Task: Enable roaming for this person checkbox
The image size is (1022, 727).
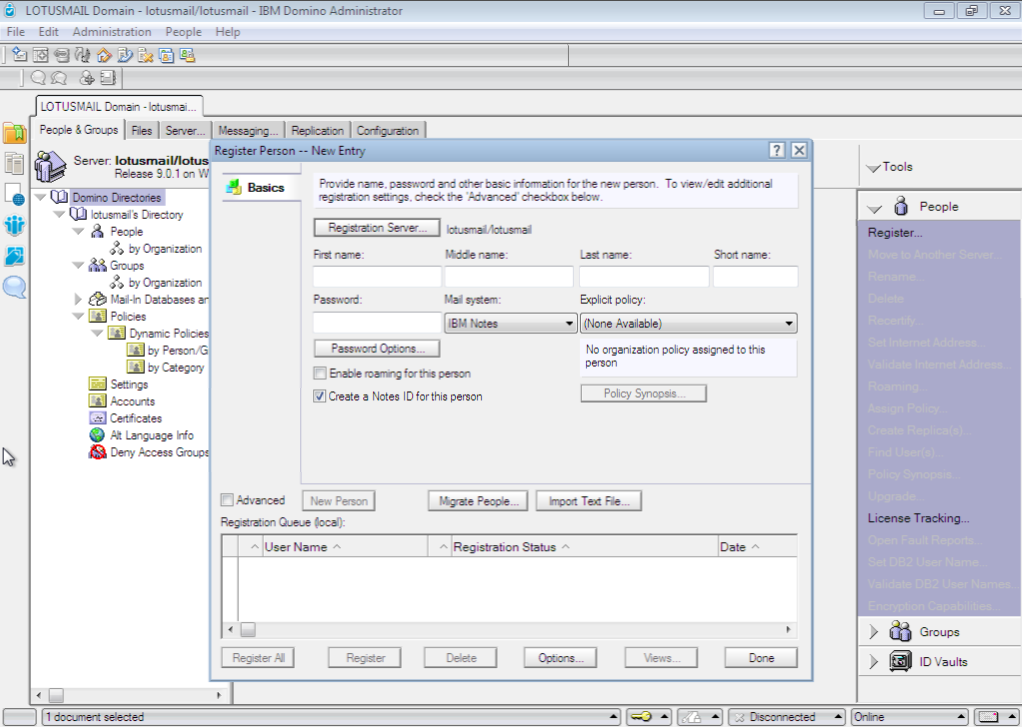Action: 320,374
